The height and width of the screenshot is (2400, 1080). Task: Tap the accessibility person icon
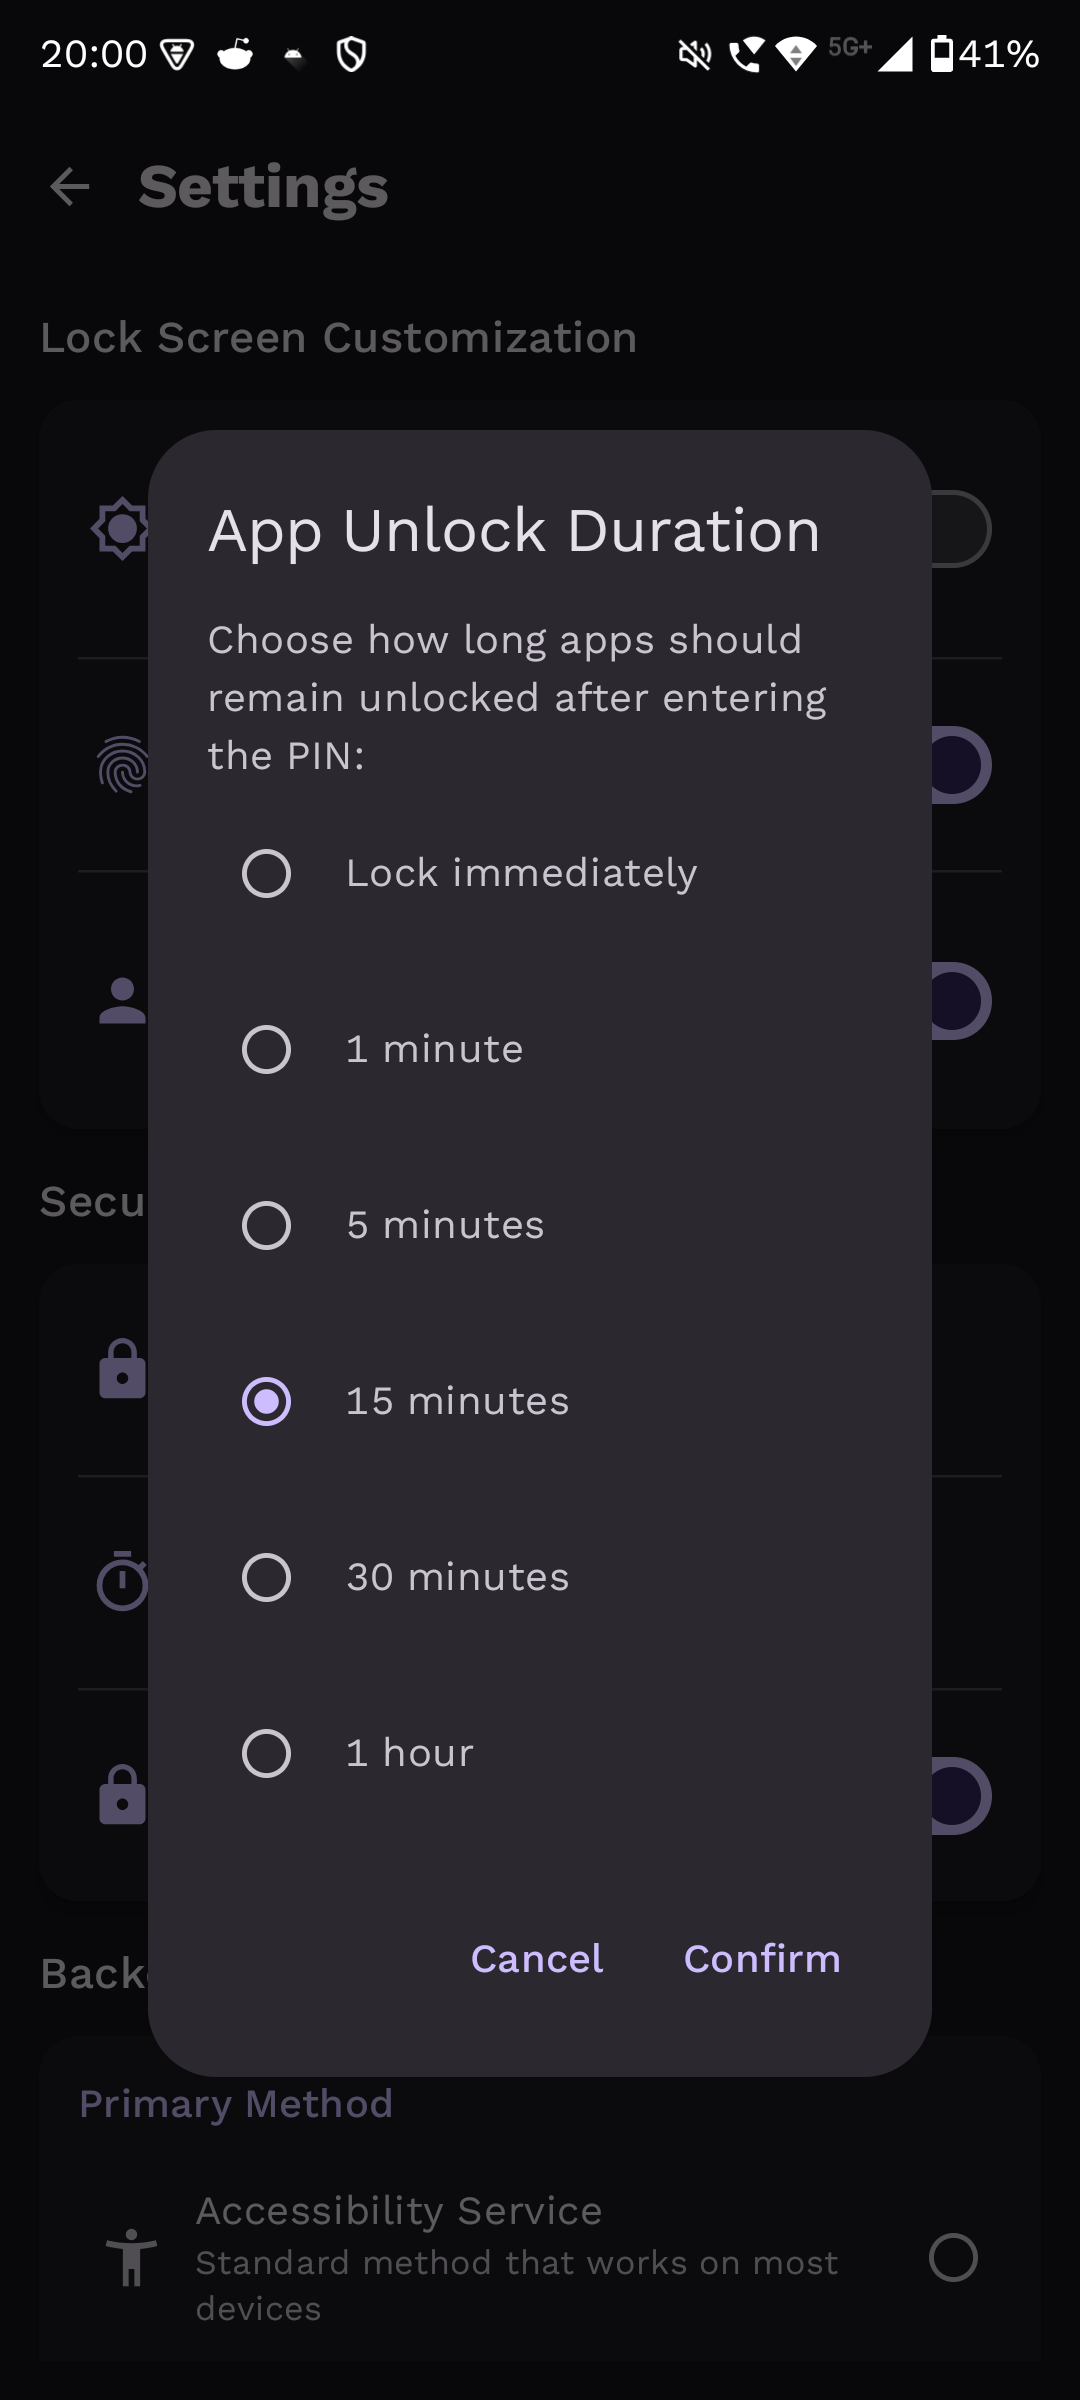pyautogui.click(x=131, y=2257)
